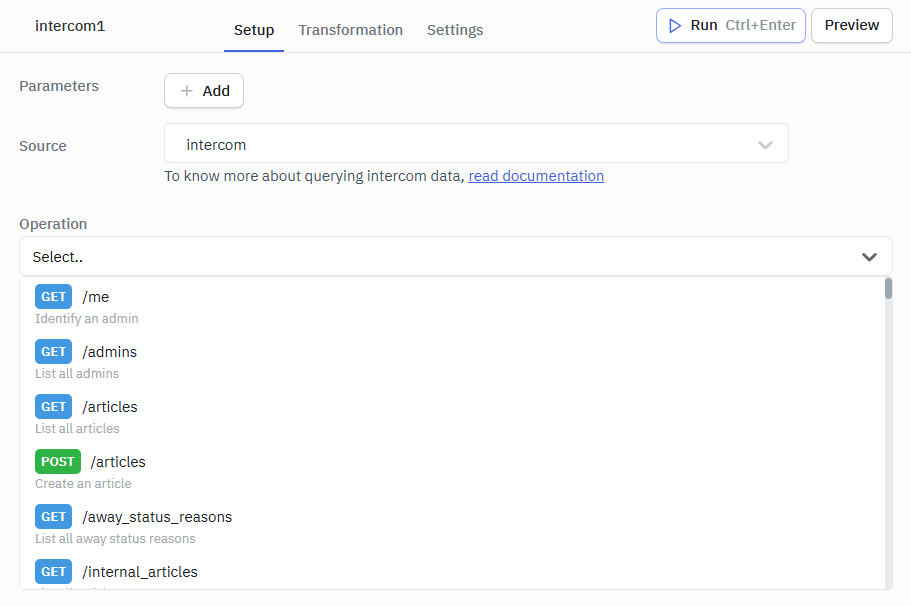Click the Operation Select.. combo box

pos(456,256)
